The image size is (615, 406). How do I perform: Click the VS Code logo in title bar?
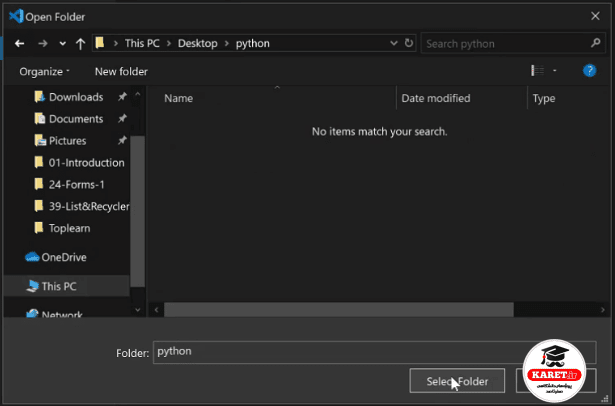[x=16, y=16]
